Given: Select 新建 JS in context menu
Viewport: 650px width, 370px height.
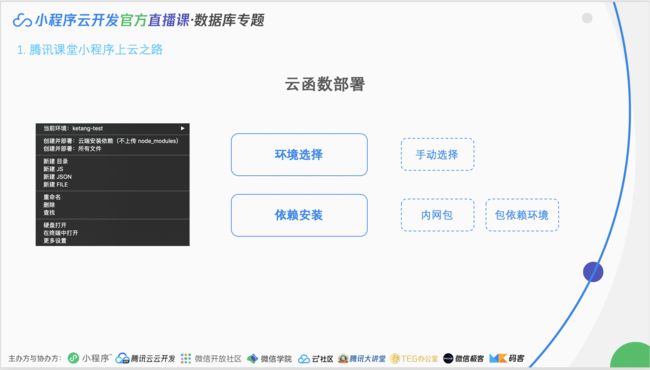Looking at the screenshot, I should coord(53,169).
